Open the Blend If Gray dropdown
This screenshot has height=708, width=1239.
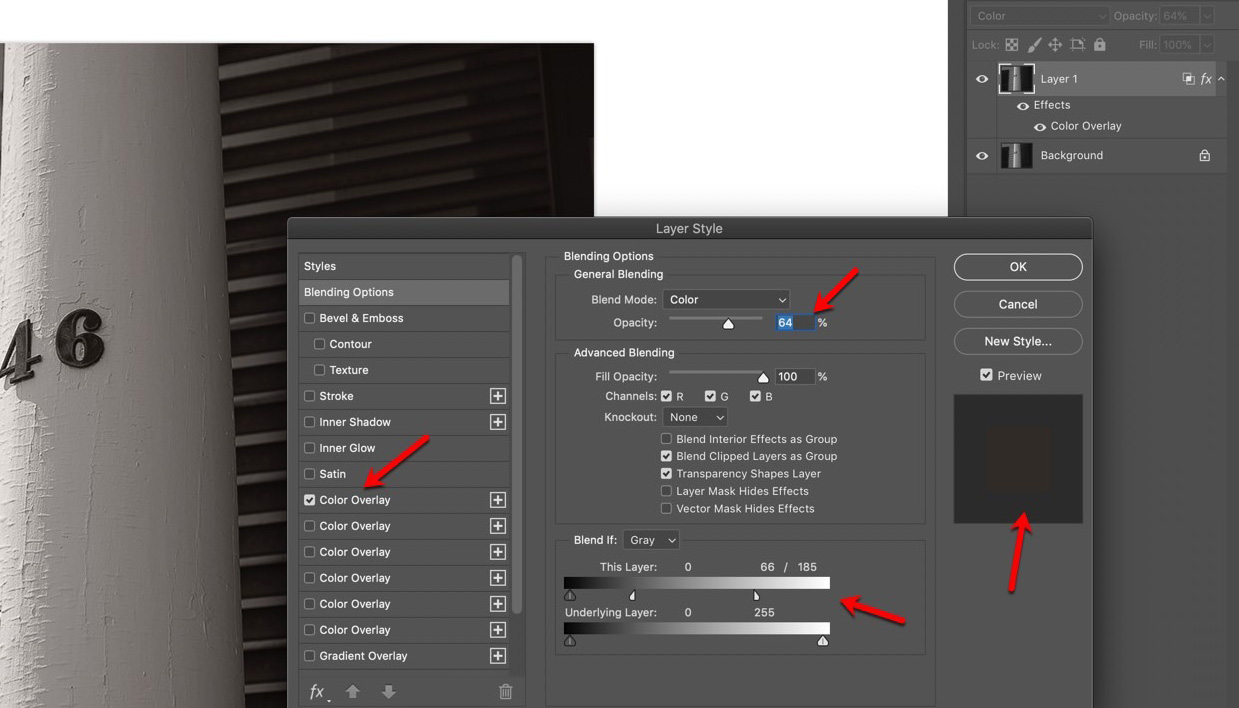651,540
